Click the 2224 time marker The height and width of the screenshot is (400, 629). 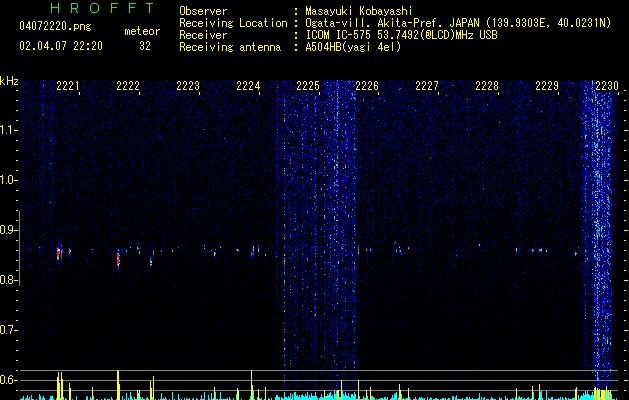click(248, 86)
